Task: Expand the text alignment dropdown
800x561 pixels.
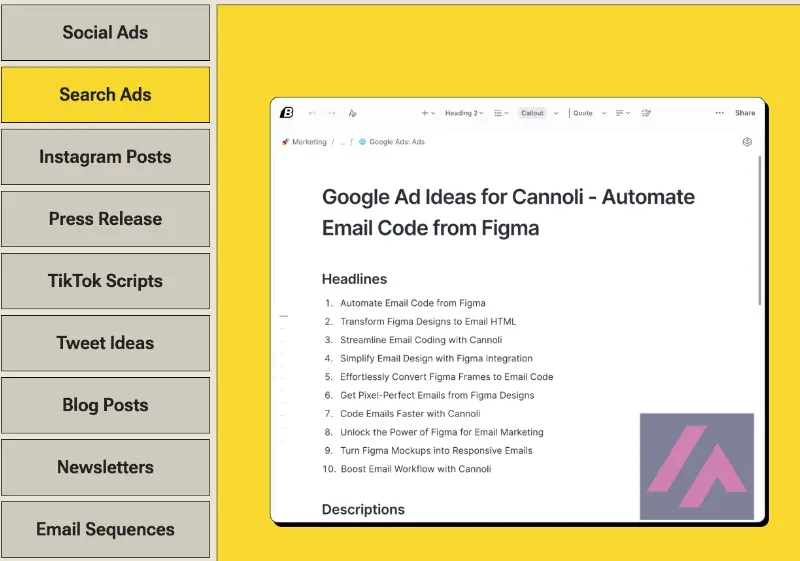Action: [x=622, y=113]
